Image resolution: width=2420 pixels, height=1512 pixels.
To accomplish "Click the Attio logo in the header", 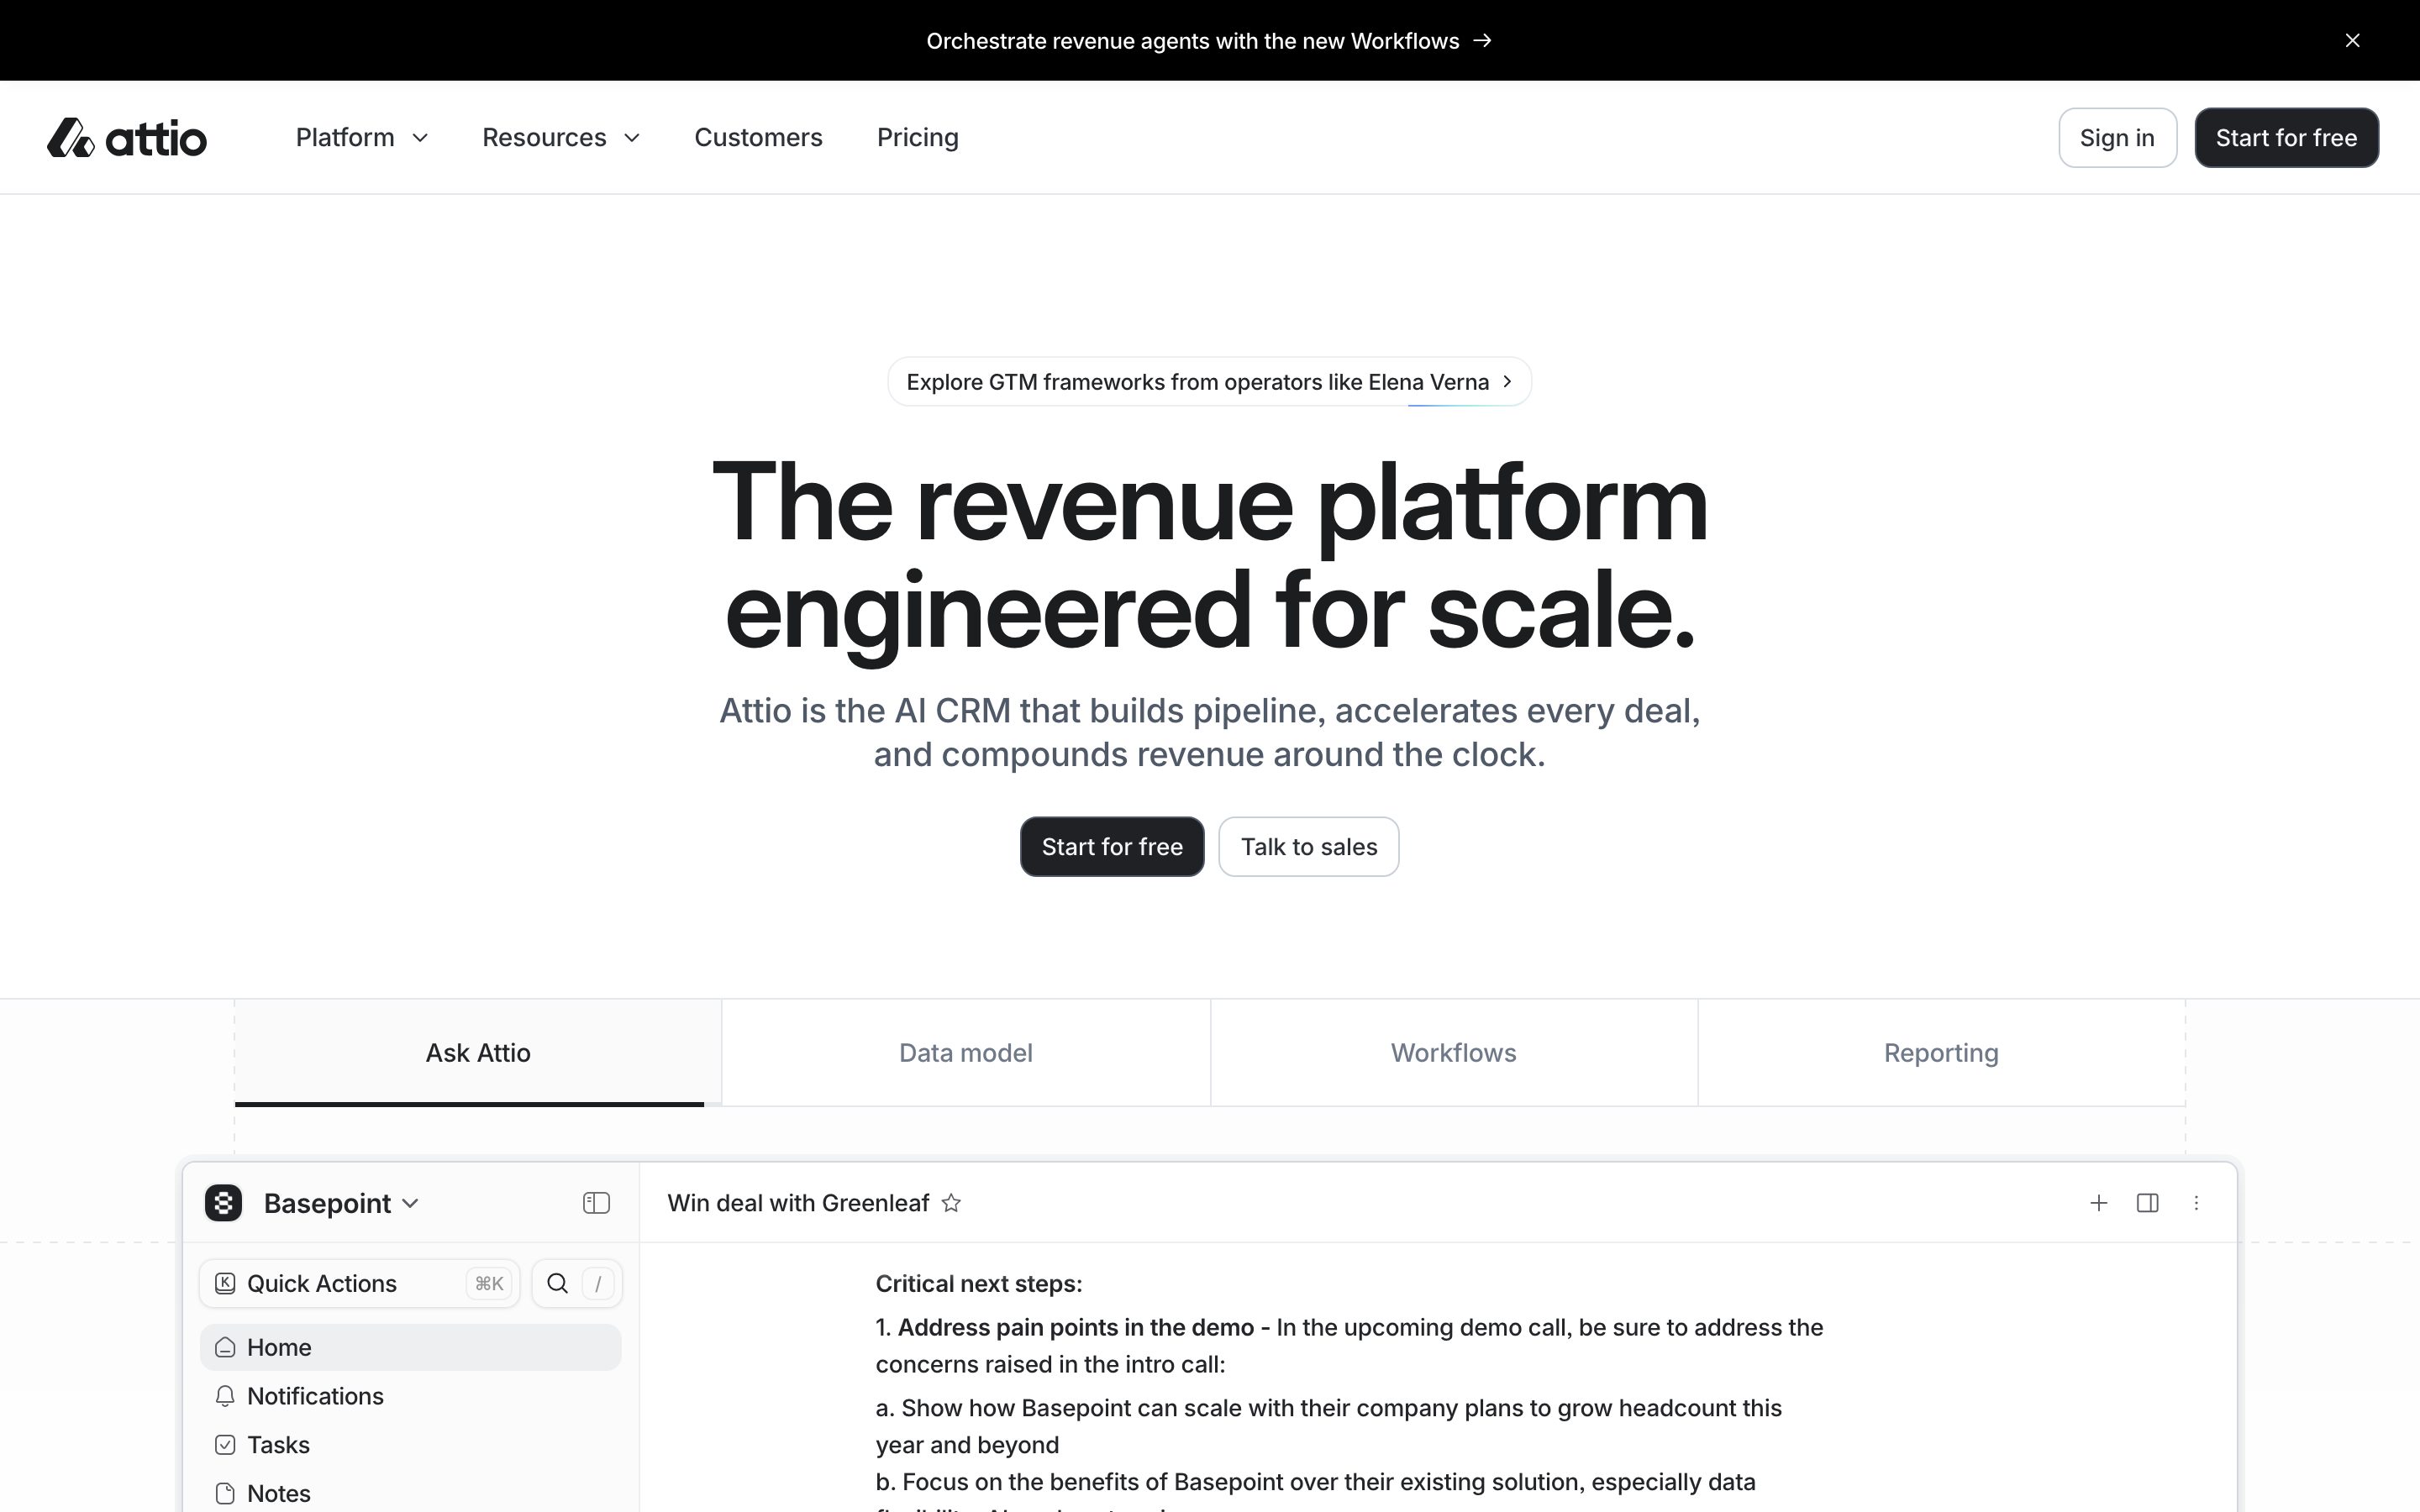I will point(127,138).
